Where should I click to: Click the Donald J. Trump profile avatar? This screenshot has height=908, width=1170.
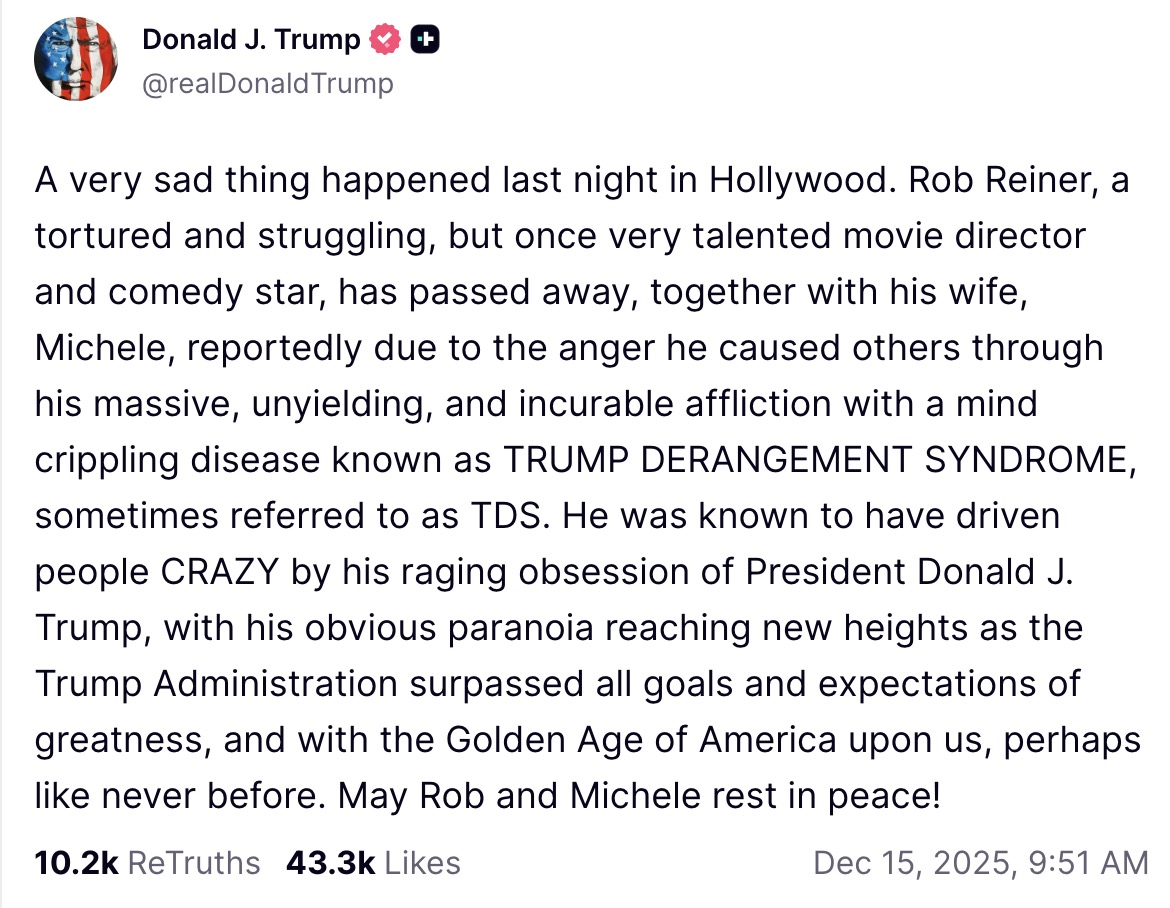(x=76, y=59)
